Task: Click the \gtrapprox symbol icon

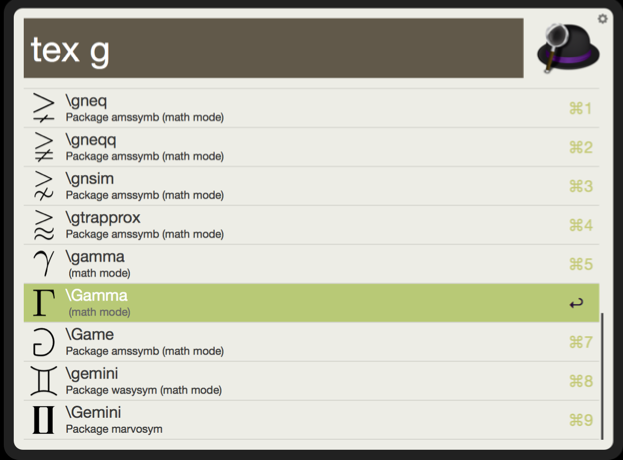Action: 44,224
